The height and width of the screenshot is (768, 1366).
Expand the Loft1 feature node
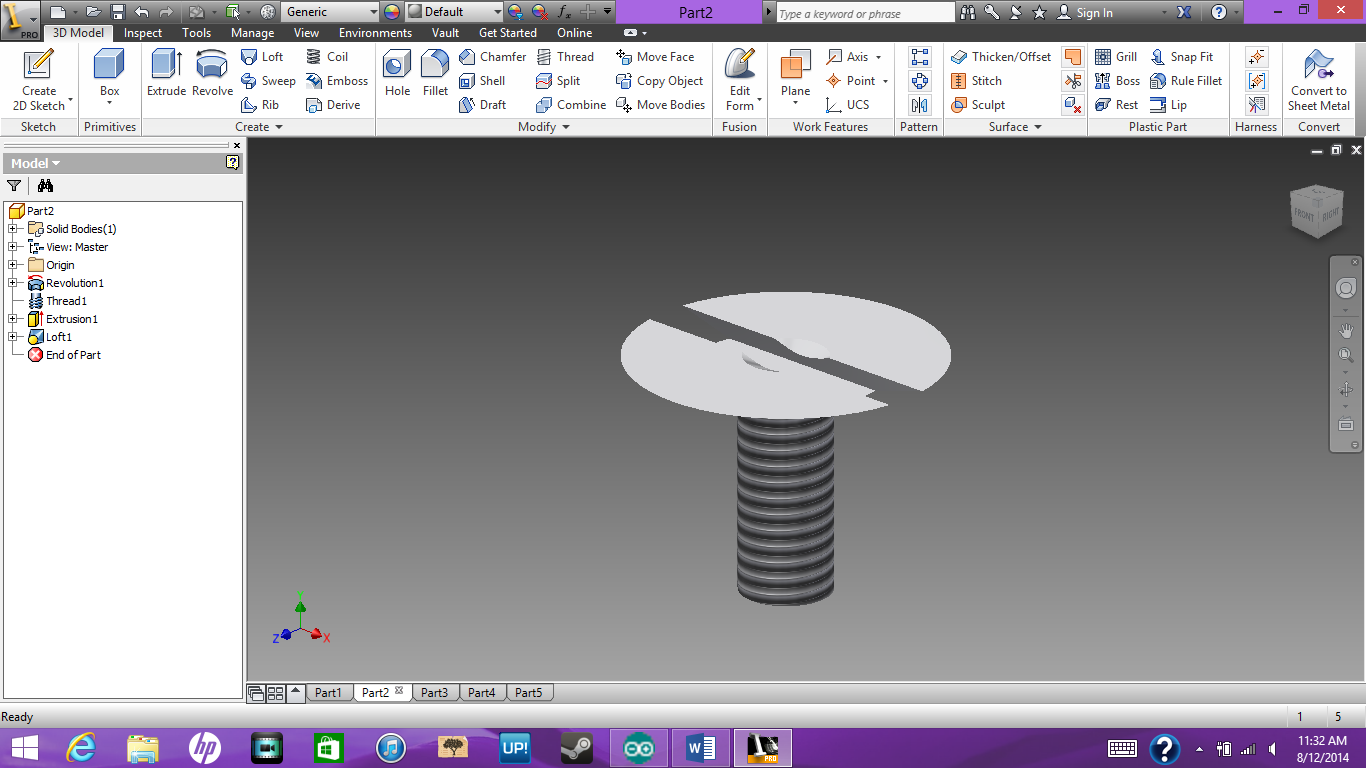(x=13, y=337)
